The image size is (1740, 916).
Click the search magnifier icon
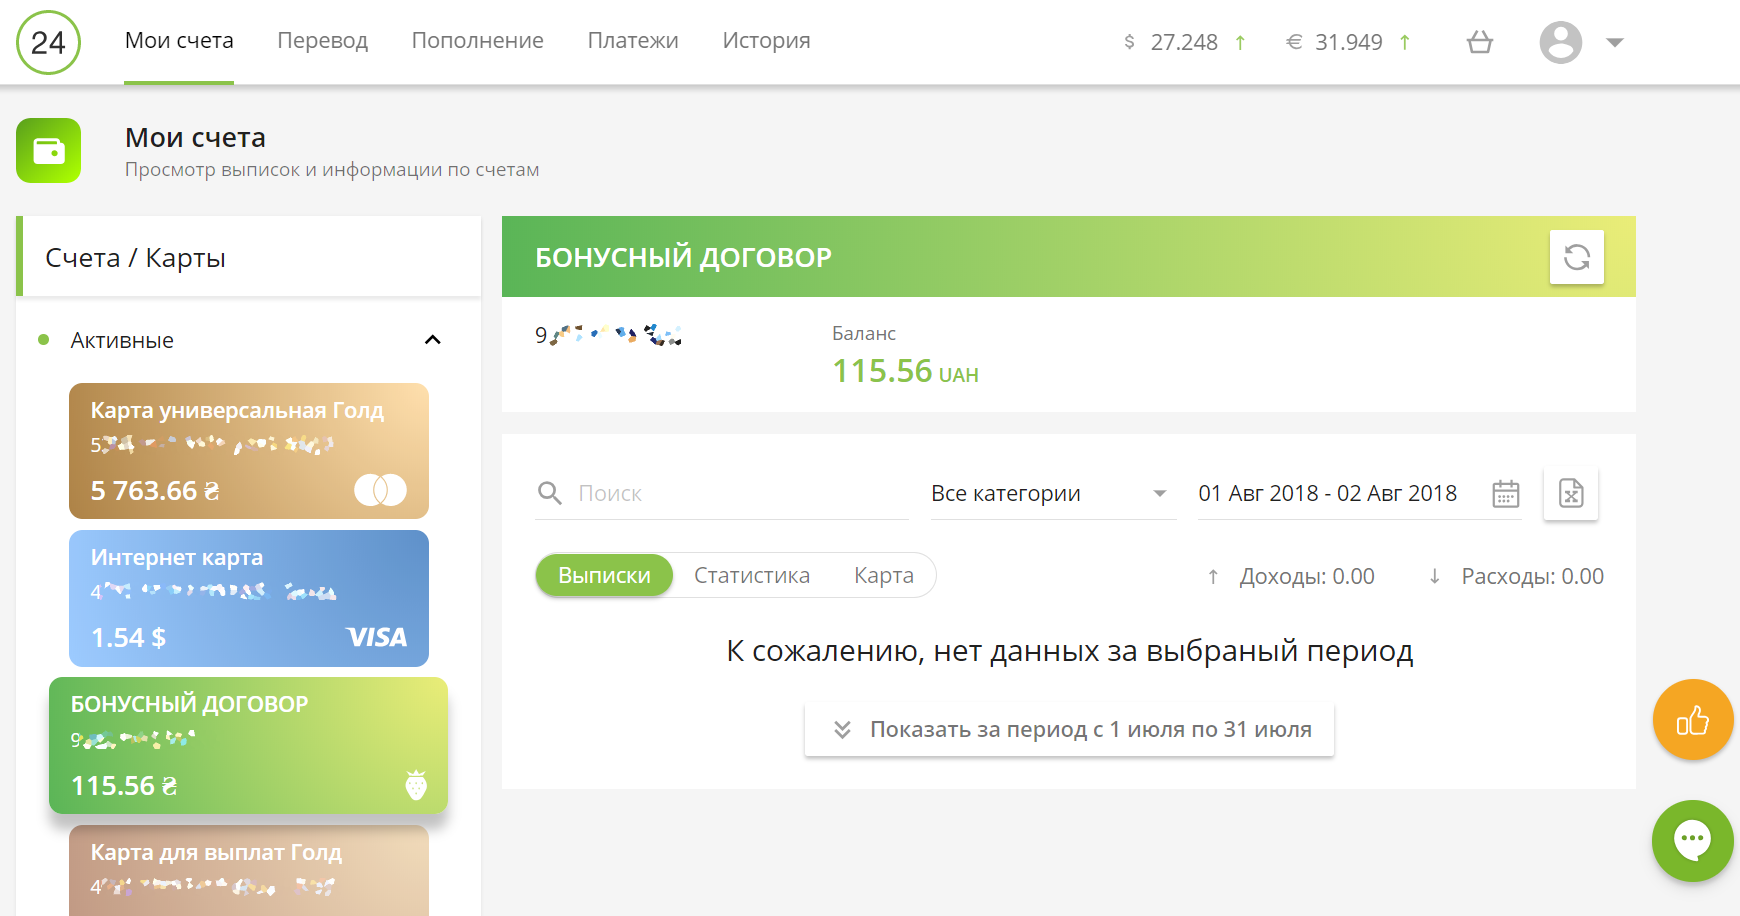pos(550,493)
